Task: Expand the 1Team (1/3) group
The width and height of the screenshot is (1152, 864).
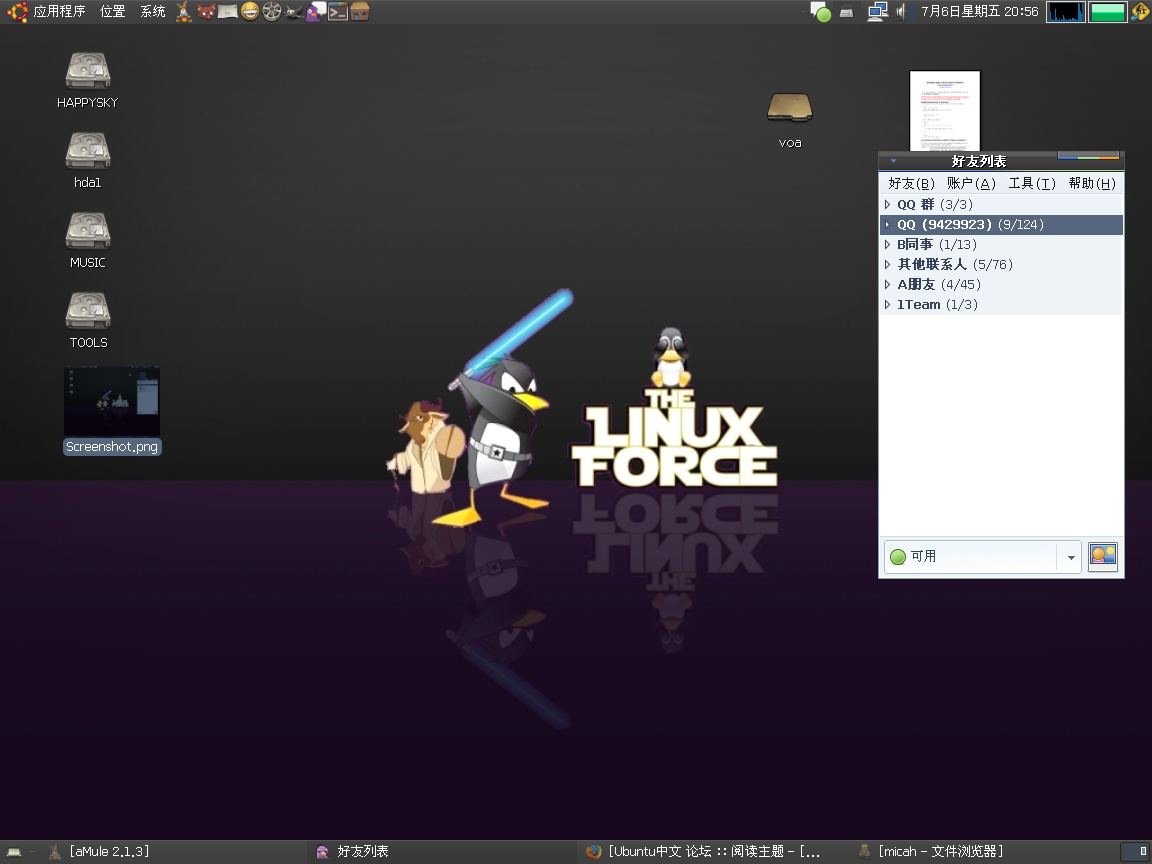Action: click(x=888, y=304)
